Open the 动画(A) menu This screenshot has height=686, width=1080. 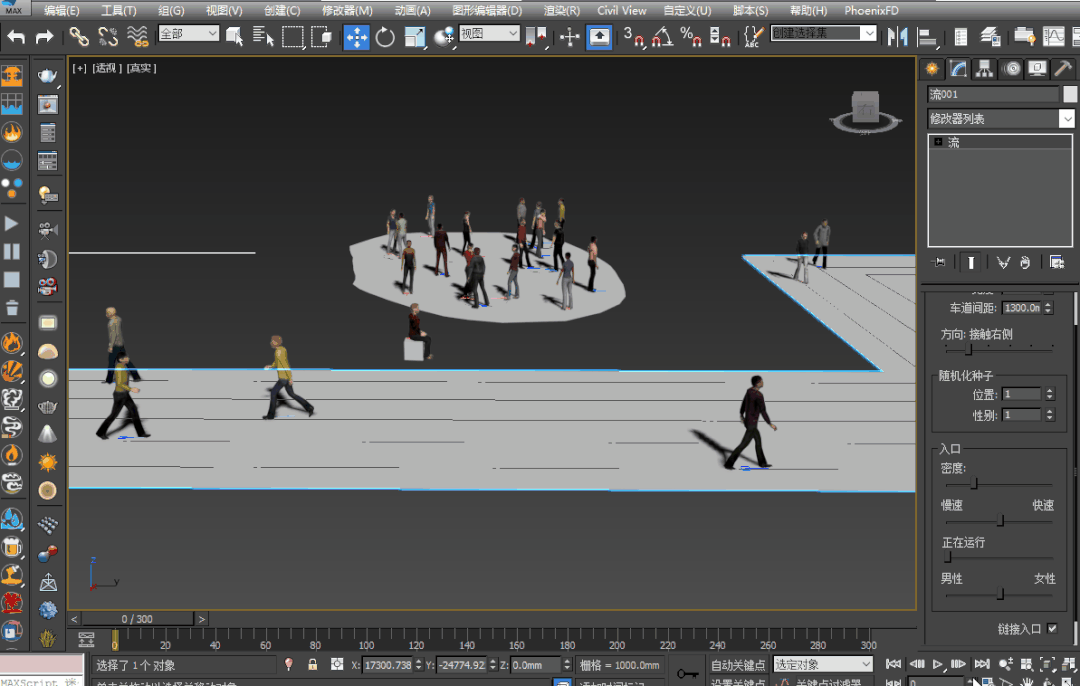click(x=411, y=10)
